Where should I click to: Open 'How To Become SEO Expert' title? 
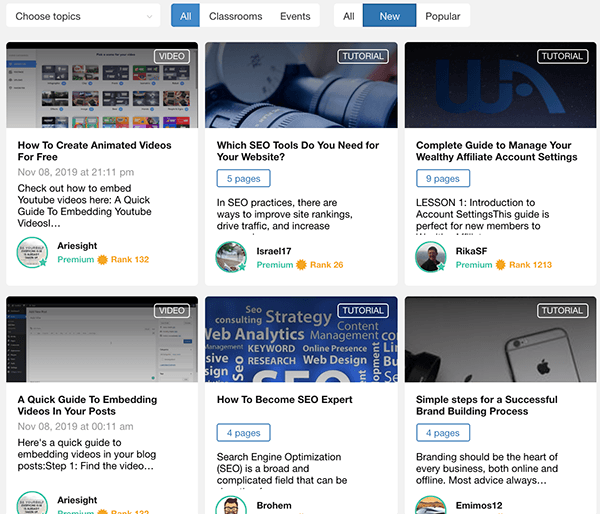click(x=284, y=400)
